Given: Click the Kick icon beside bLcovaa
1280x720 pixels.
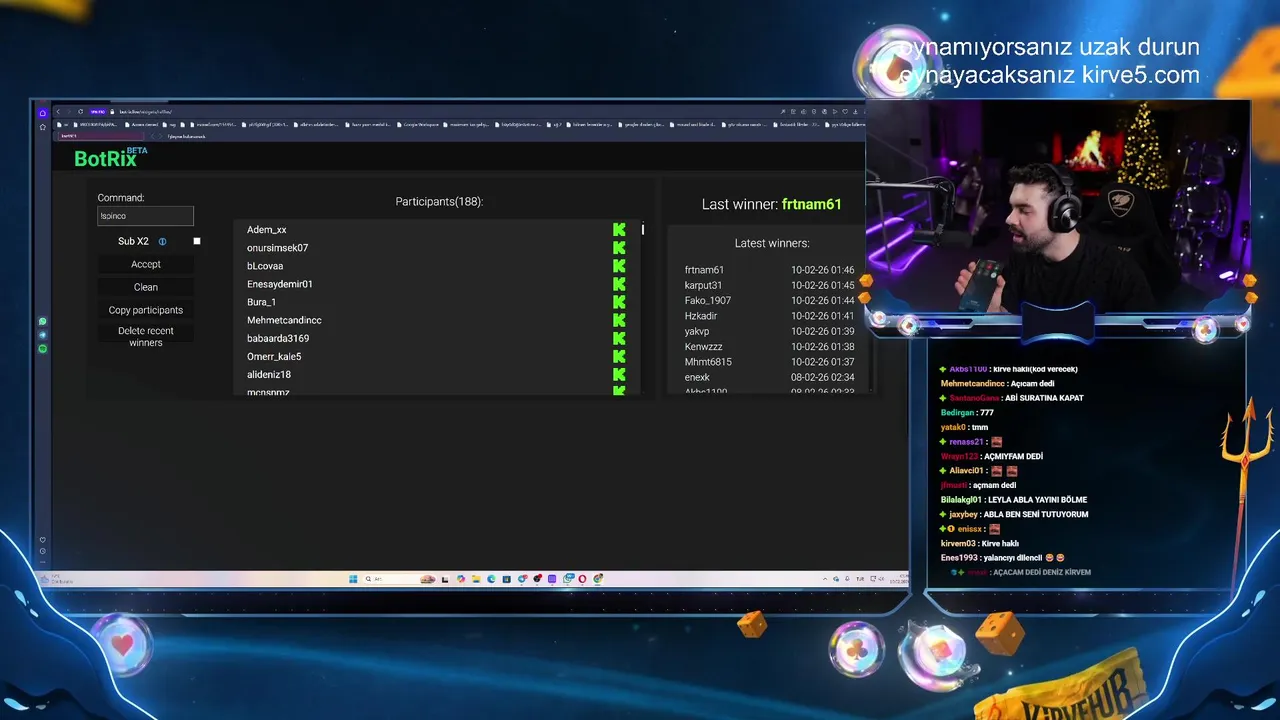Looking at the screenshot, I should click(619, 266).
